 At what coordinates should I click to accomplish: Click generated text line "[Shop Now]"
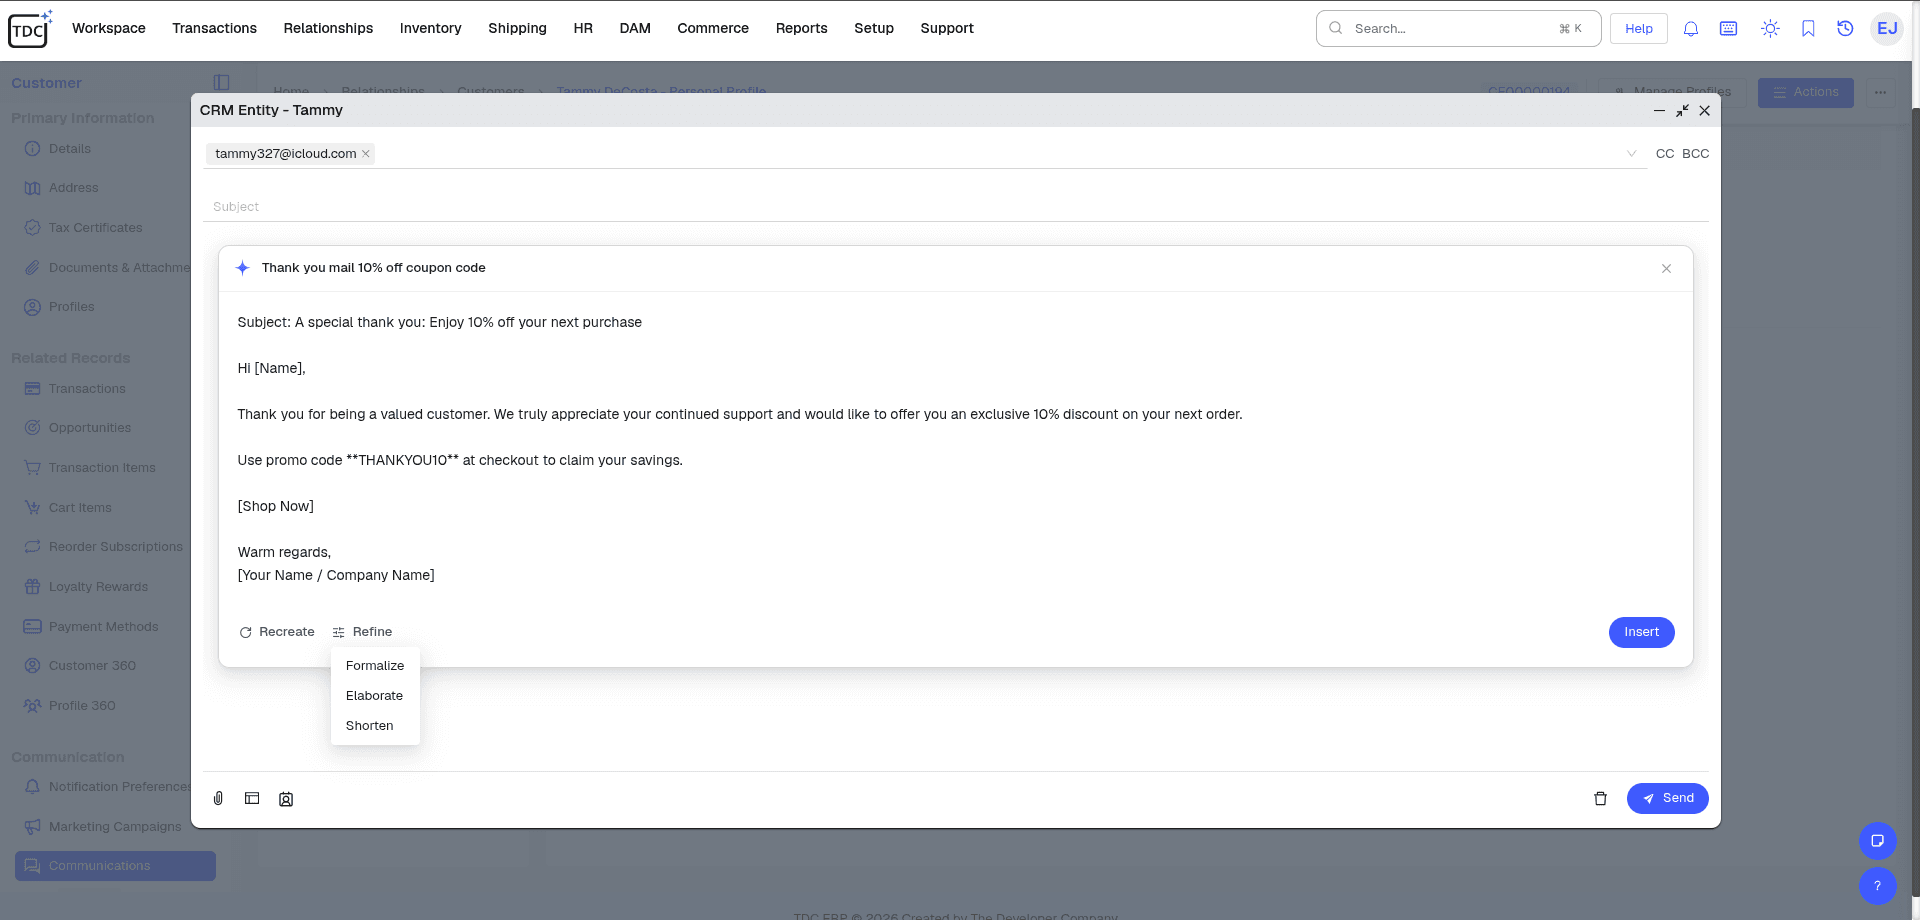pyautogui.click(x=276, y=506)
